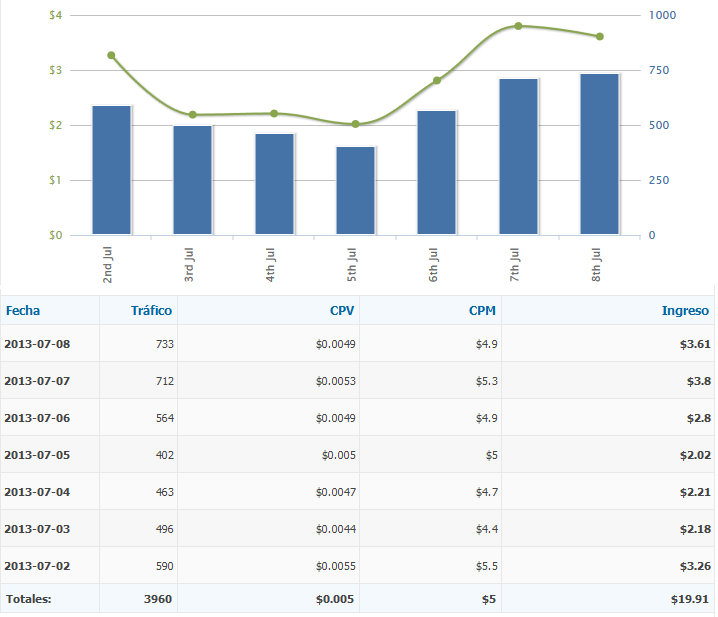Click income value $2.02
718x617 pixels.
click(x=695, y=455)
